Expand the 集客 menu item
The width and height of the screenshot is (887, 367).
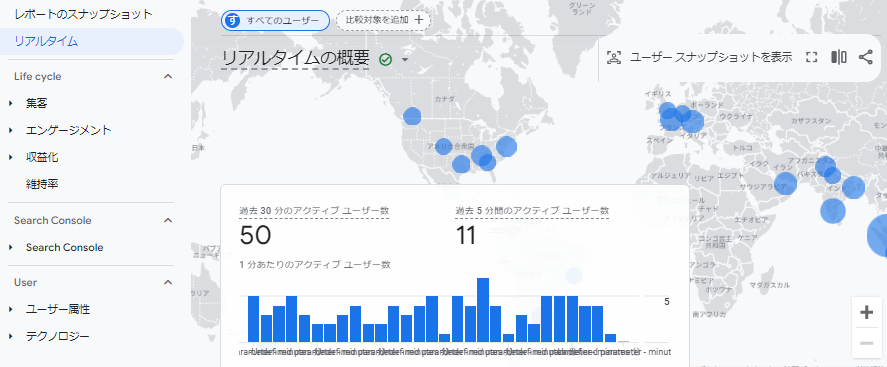point(11,103)
